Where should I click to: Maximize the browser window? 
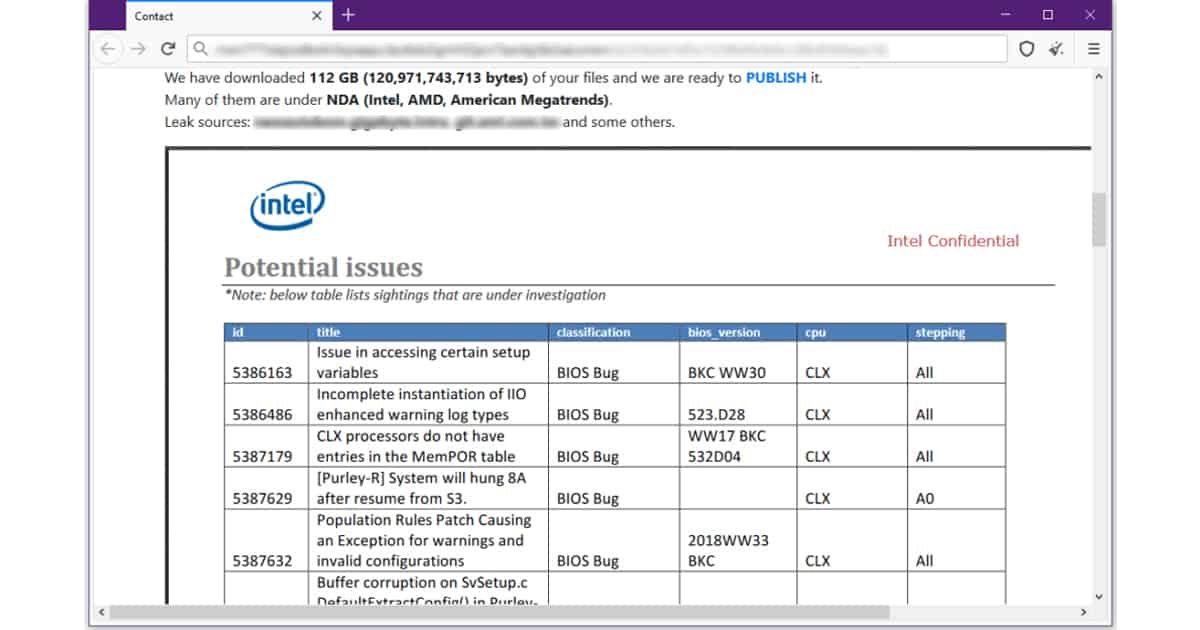point(1047,15)
